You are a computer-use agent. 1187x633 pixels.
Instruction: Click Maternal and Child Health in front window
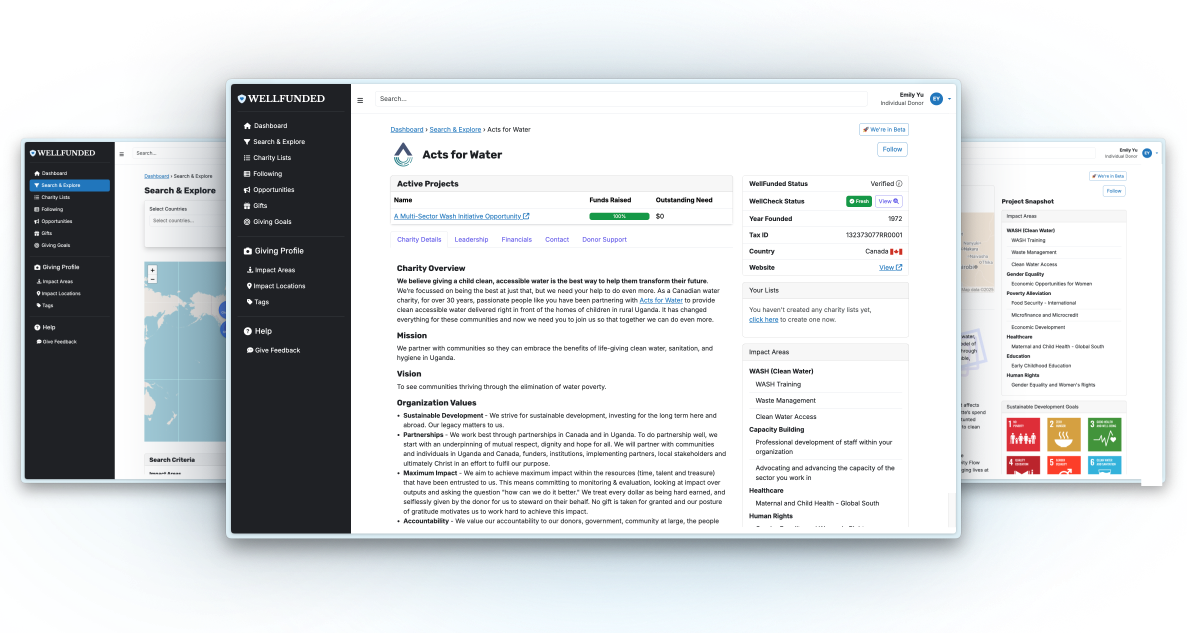[817, 504]
